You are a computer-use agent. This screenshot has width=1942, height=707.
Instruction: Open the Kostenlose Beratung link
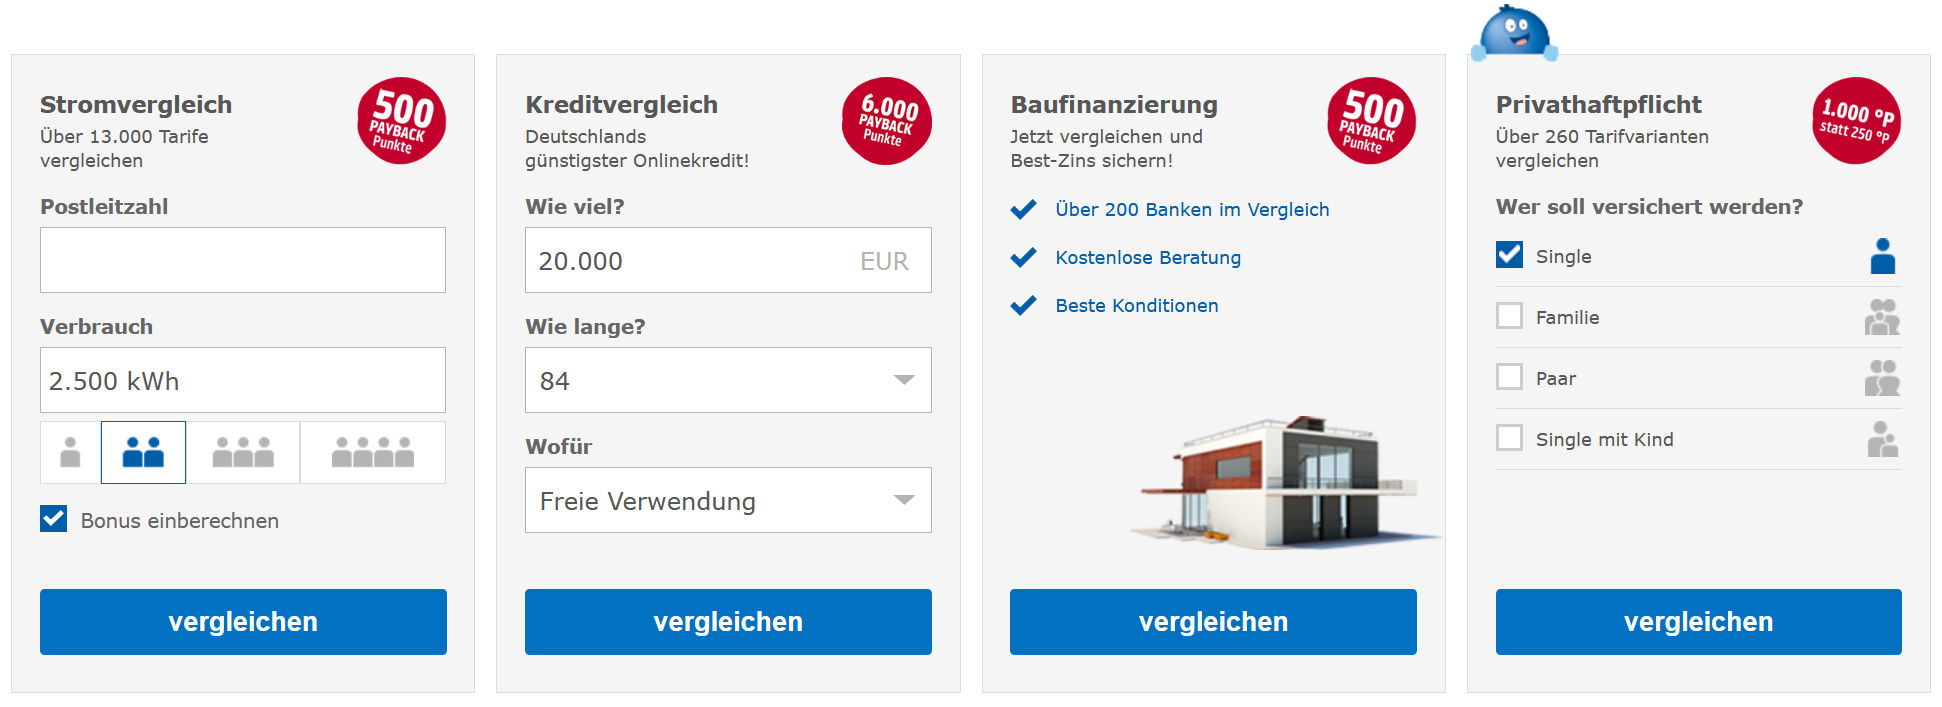pos(1147,257)
